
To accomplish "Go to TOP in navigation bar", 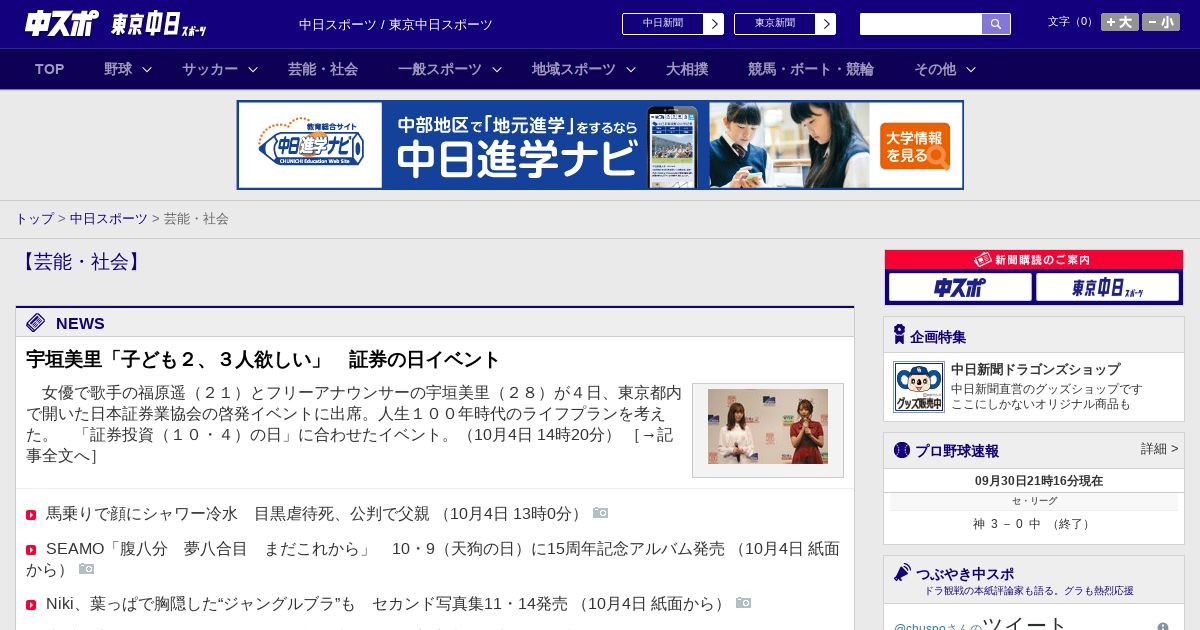I will coord(50,69).
